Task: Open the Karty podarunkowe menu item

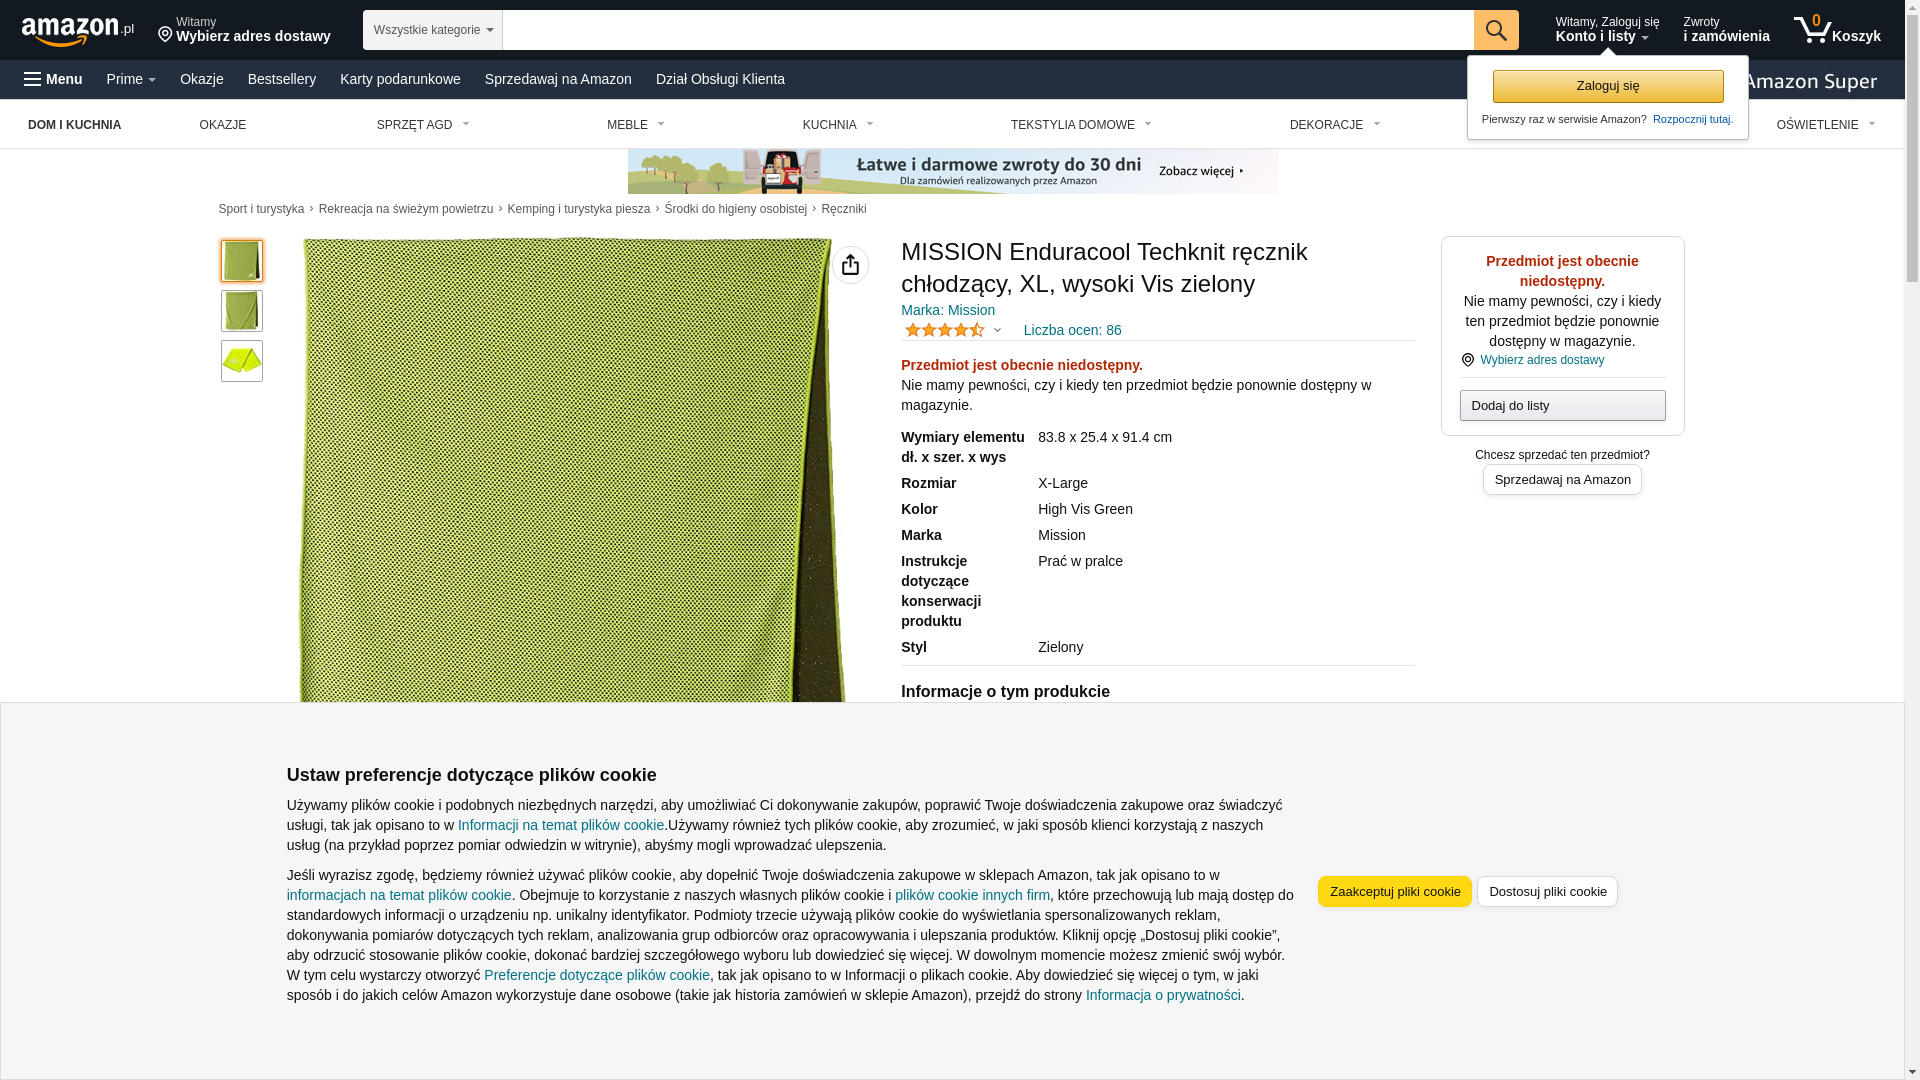Action: point(400,79)
